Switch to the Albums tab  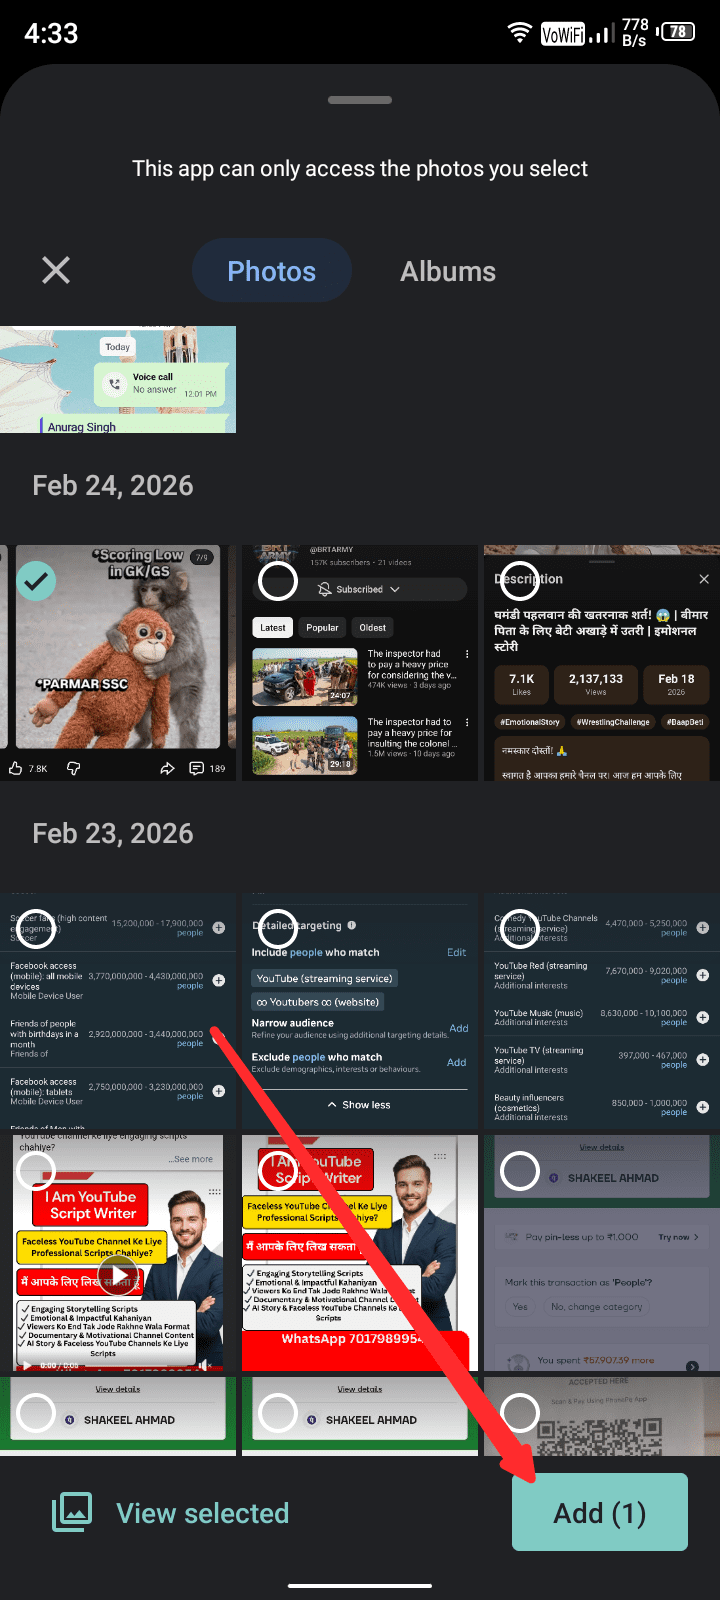click(x=448, y=271)
